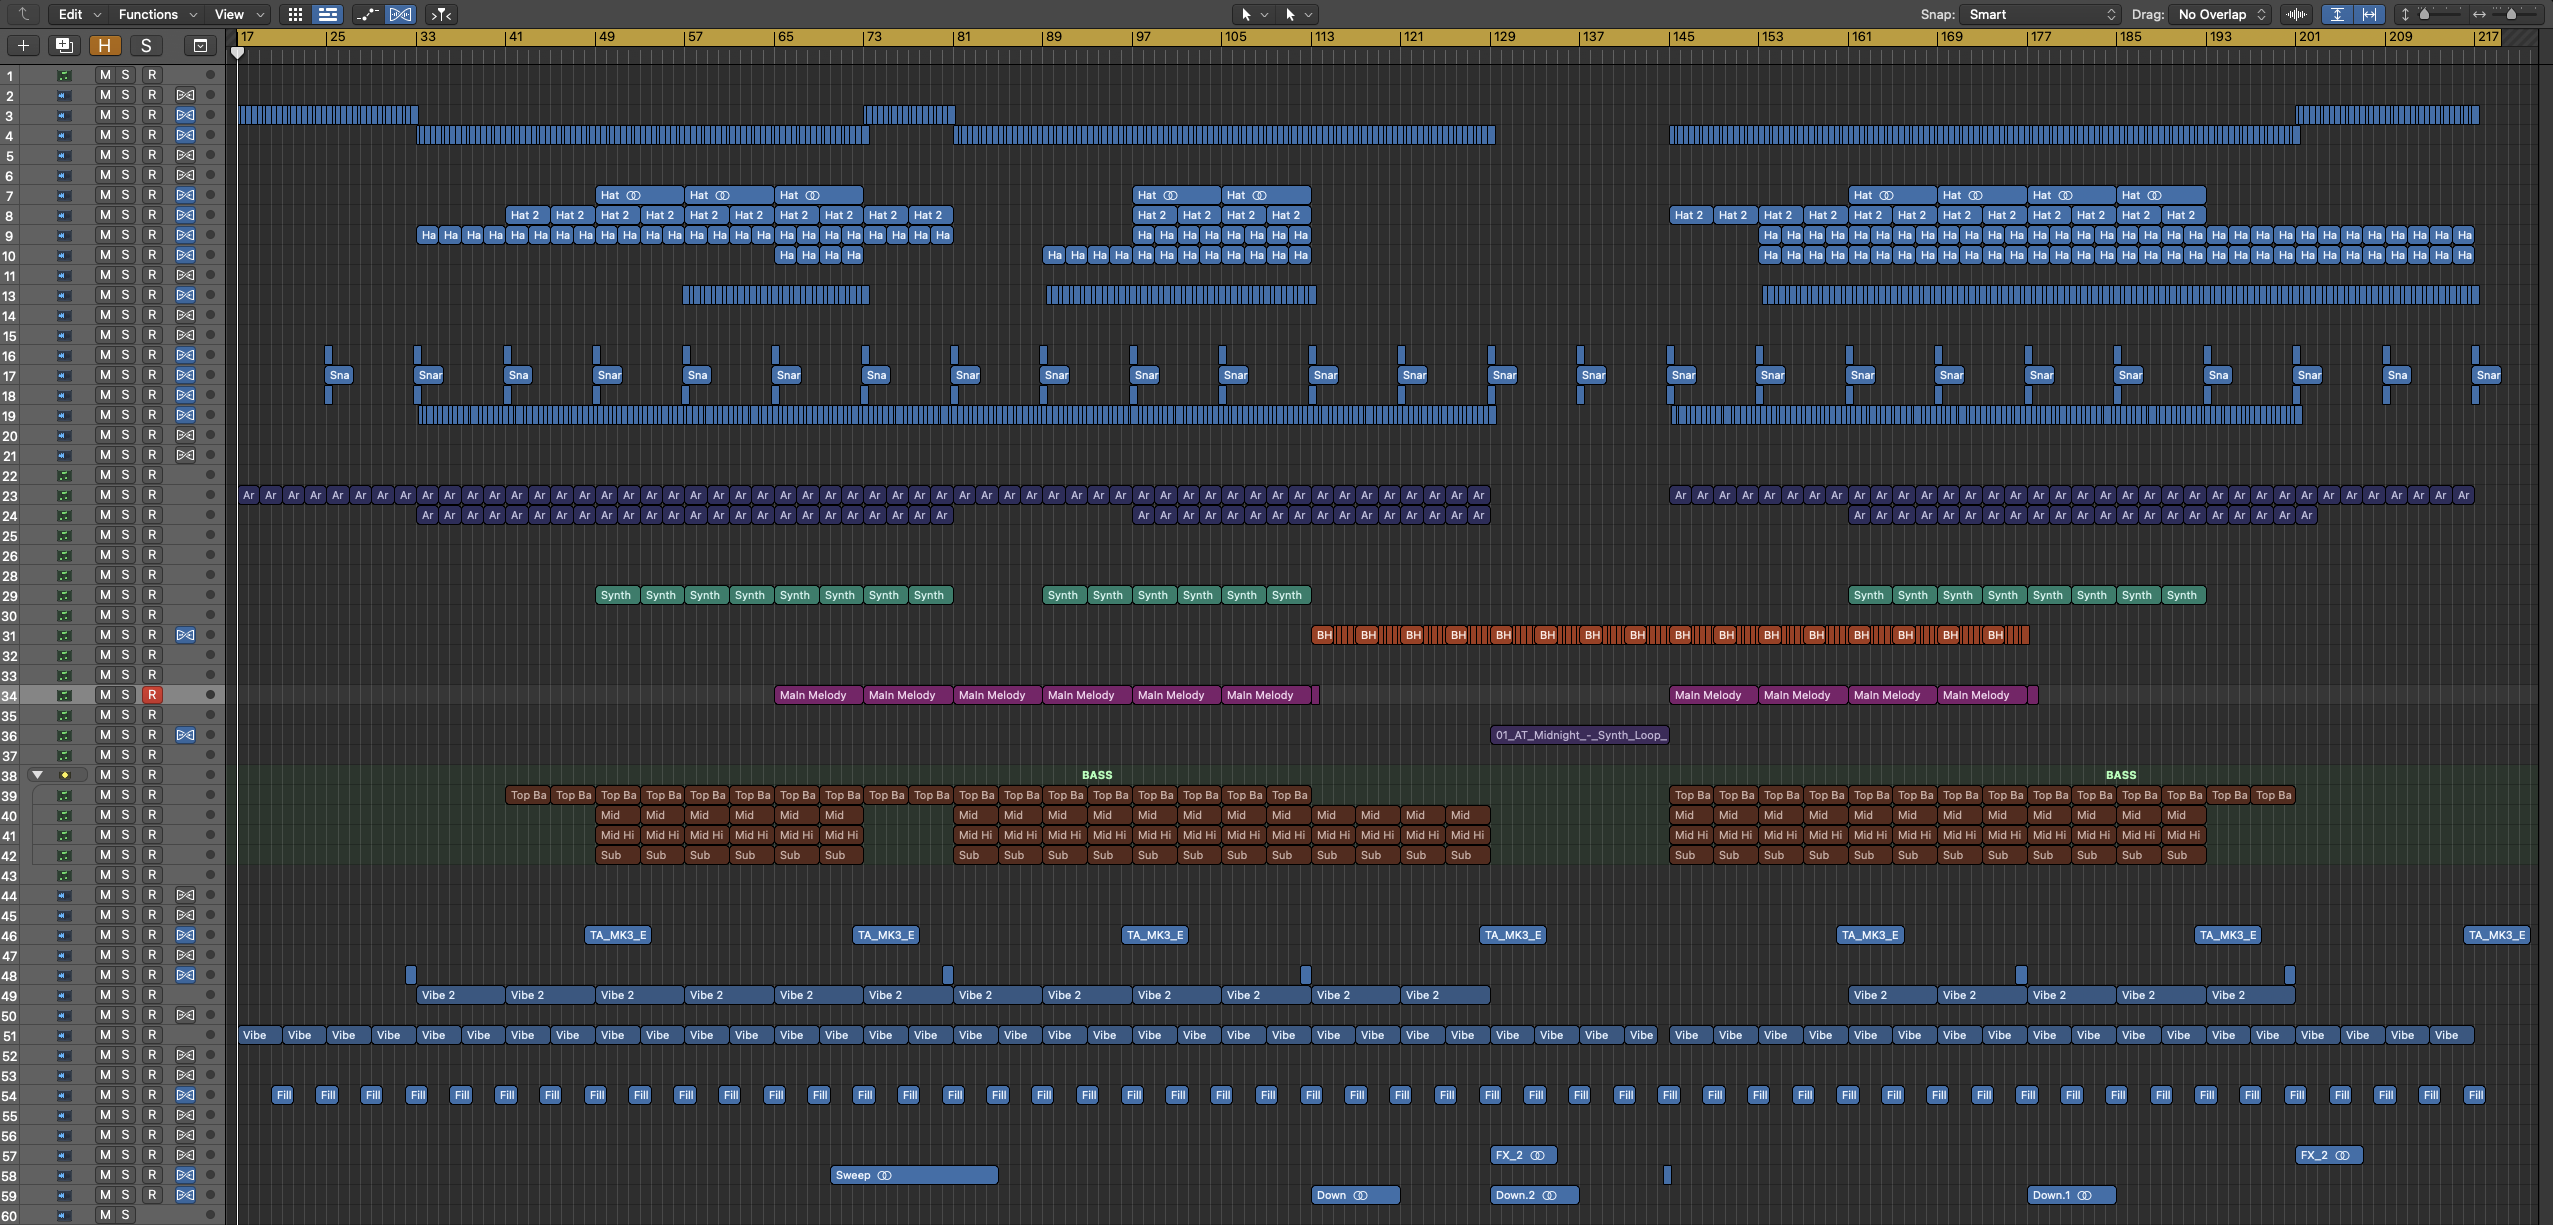Image resolution: width=2553 pixels, height=1225 pixels.
Task: Click the Duplicate Track icon
Action: [64, 45]
